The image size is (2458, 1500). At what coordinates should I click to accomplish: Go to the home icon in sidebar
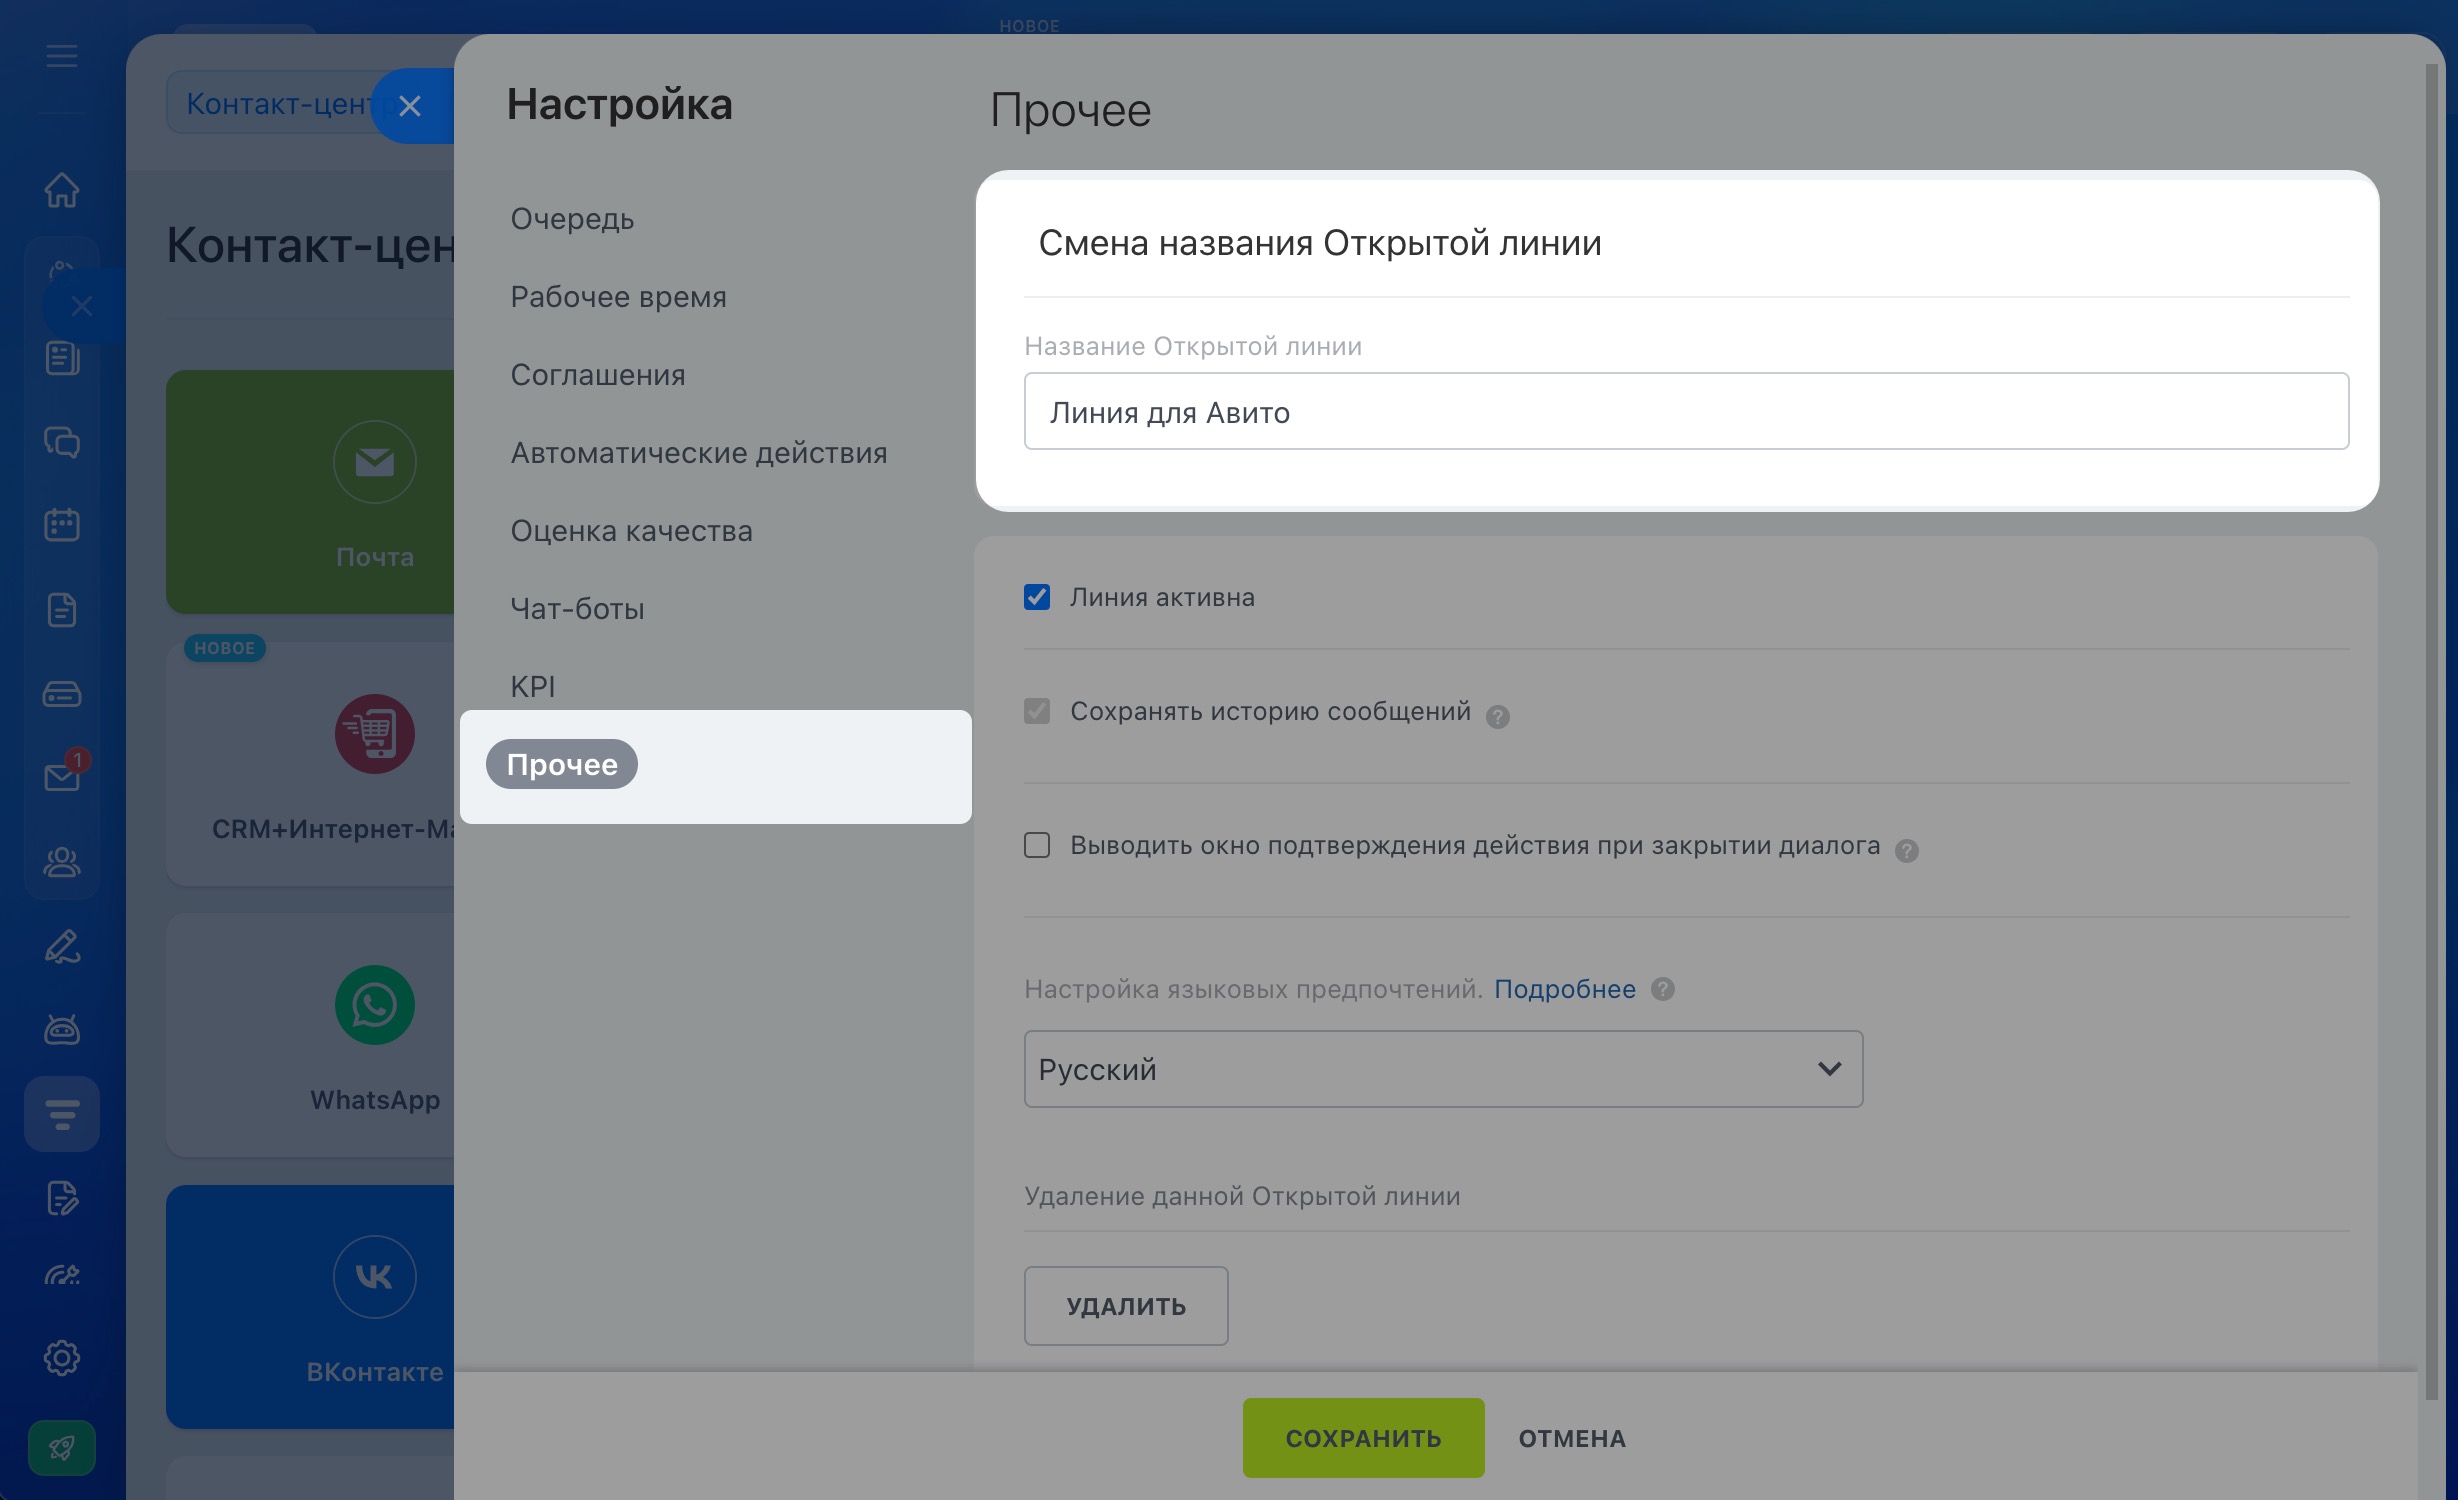(62, 190)
